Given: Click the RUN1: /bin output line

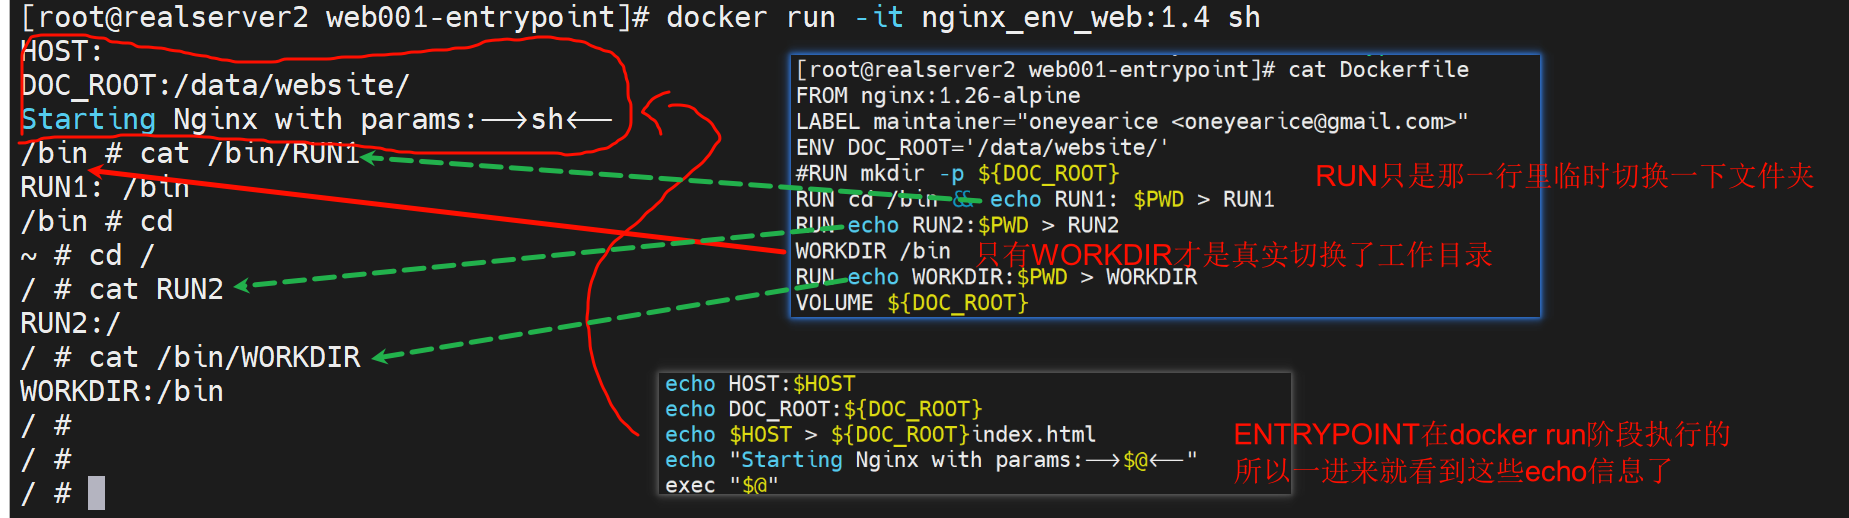Looking at the screenshot, I should pyautogui.click(x=105, y=187).
